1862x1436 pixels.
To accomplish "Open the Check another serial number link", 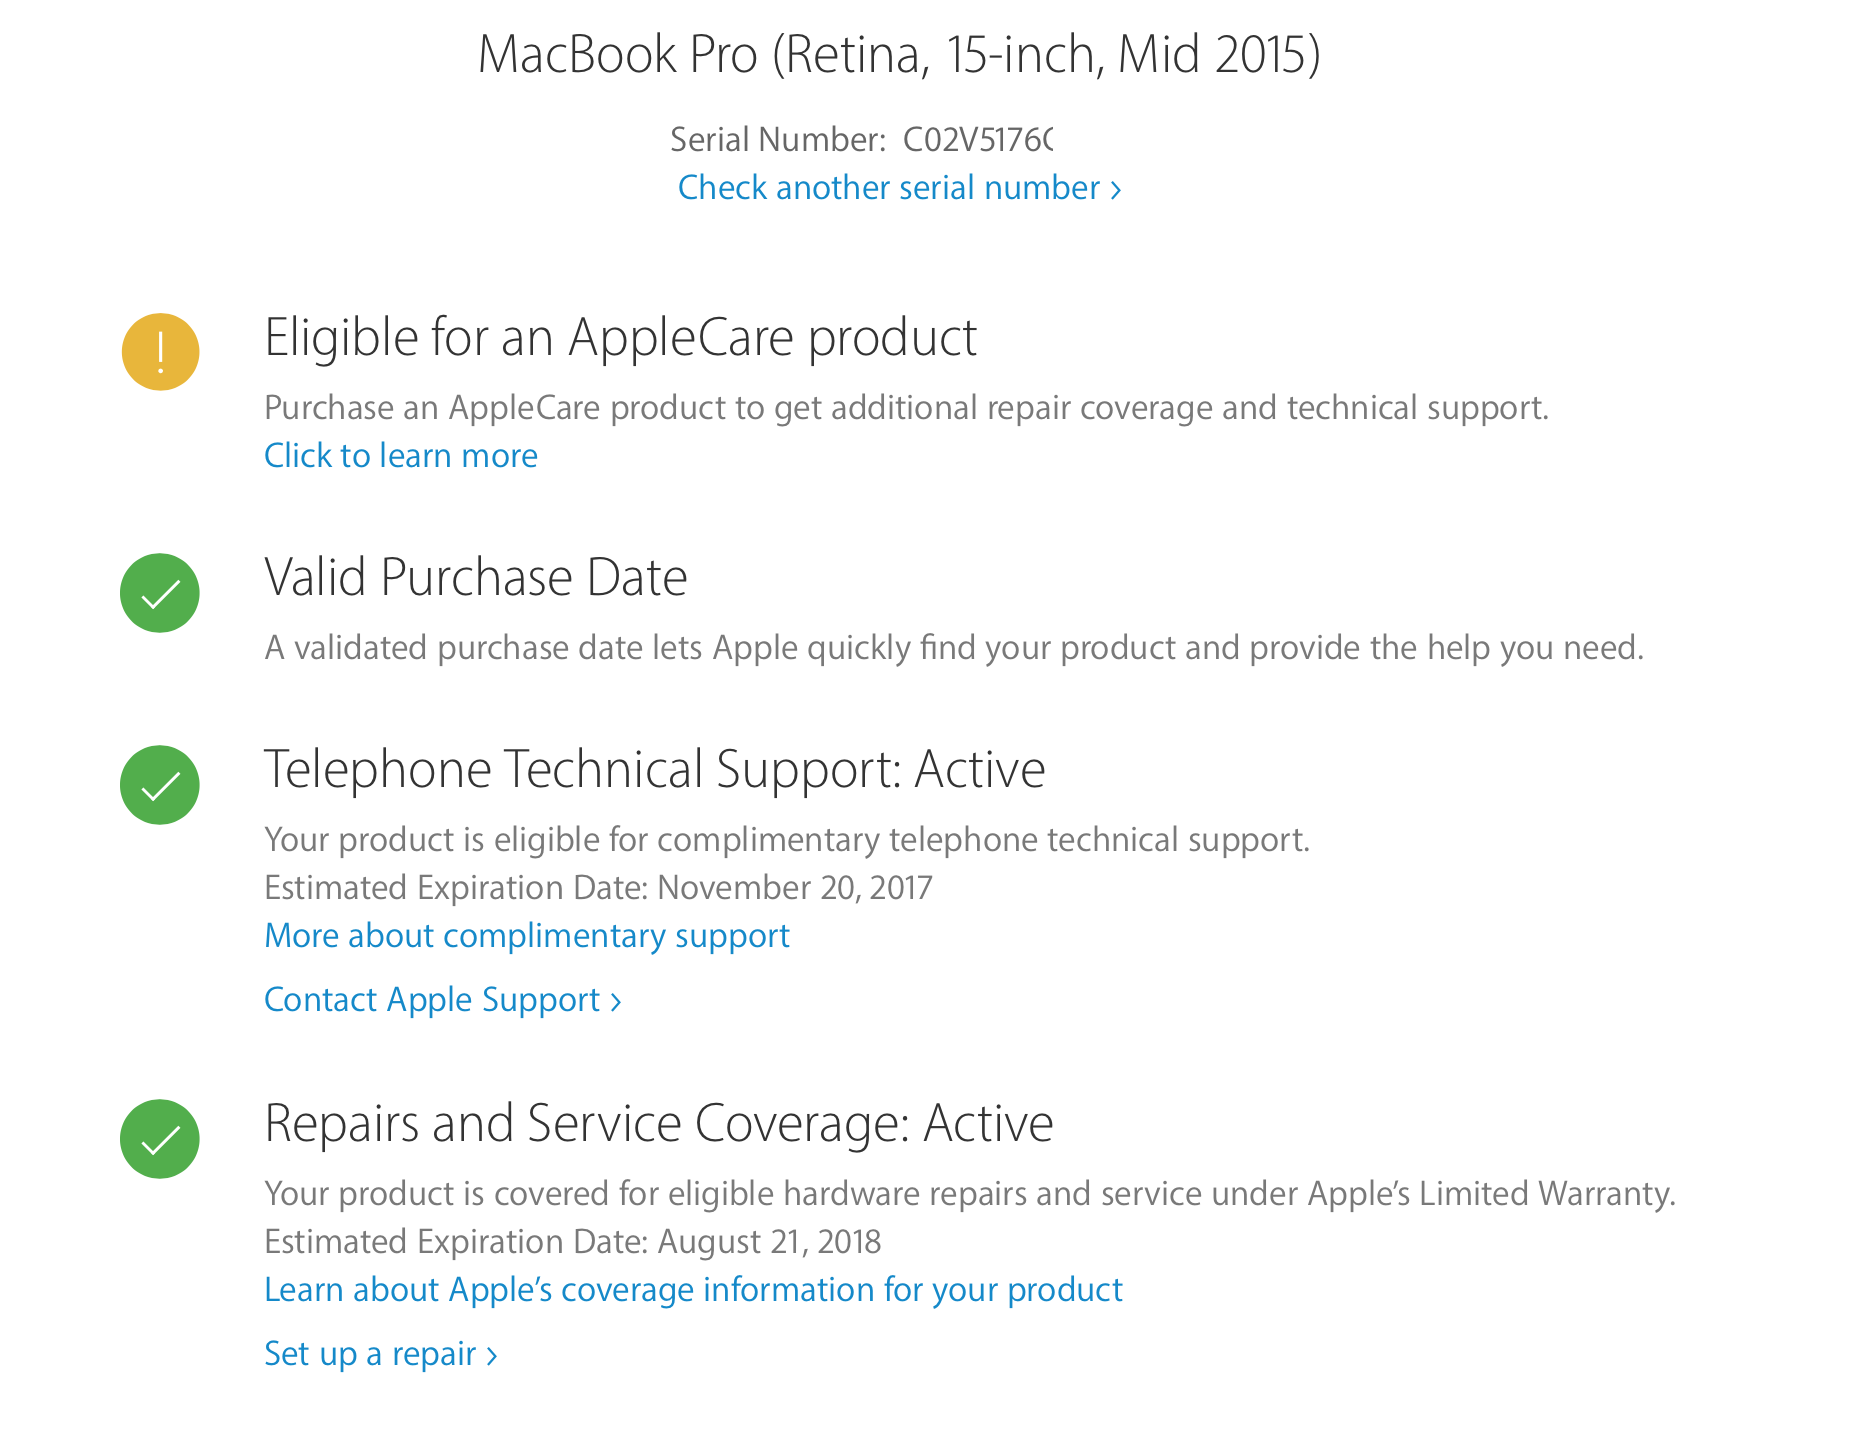I will [x=899, y=188].
